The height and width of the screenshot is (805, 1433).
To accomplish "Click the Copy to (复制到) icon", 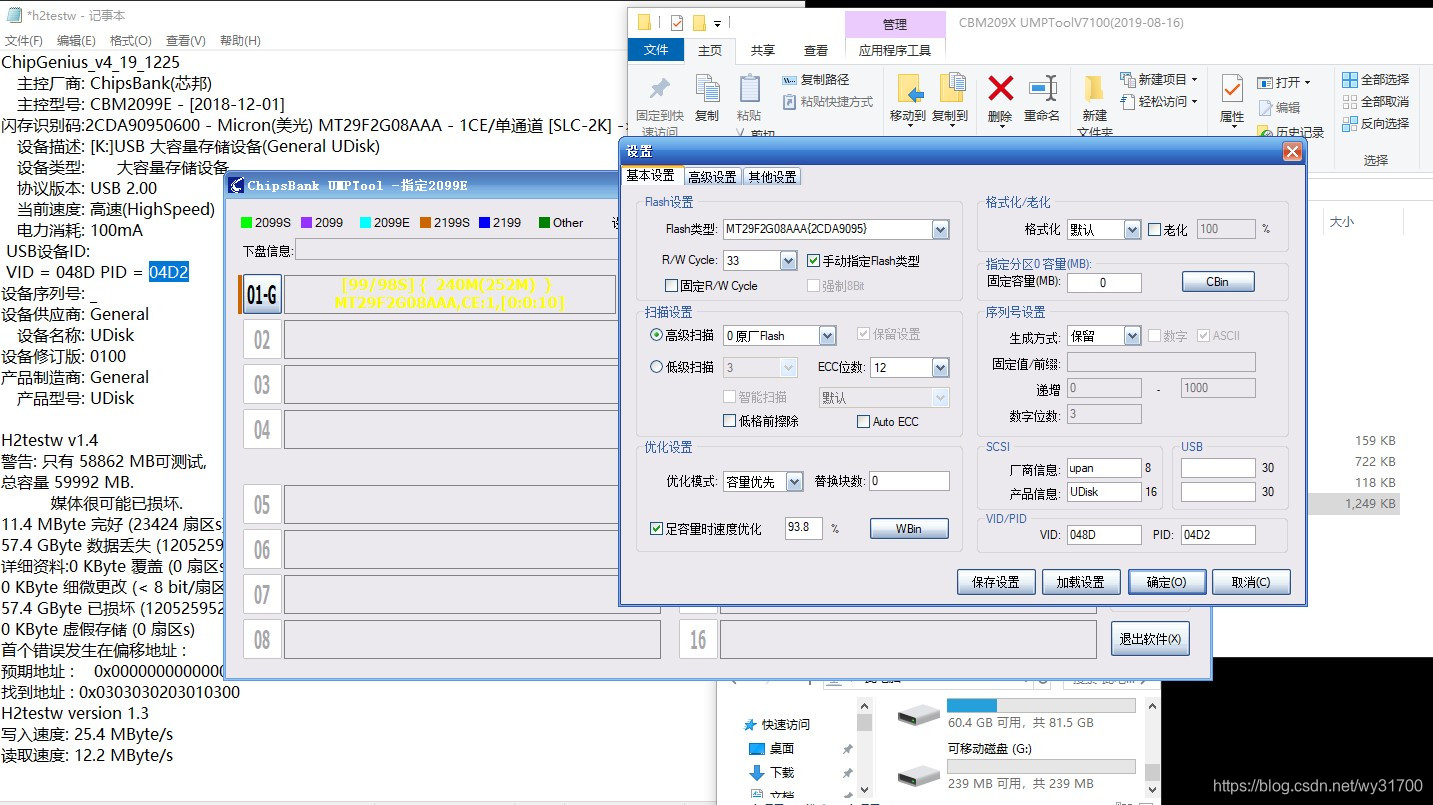I will coord(950,88).
